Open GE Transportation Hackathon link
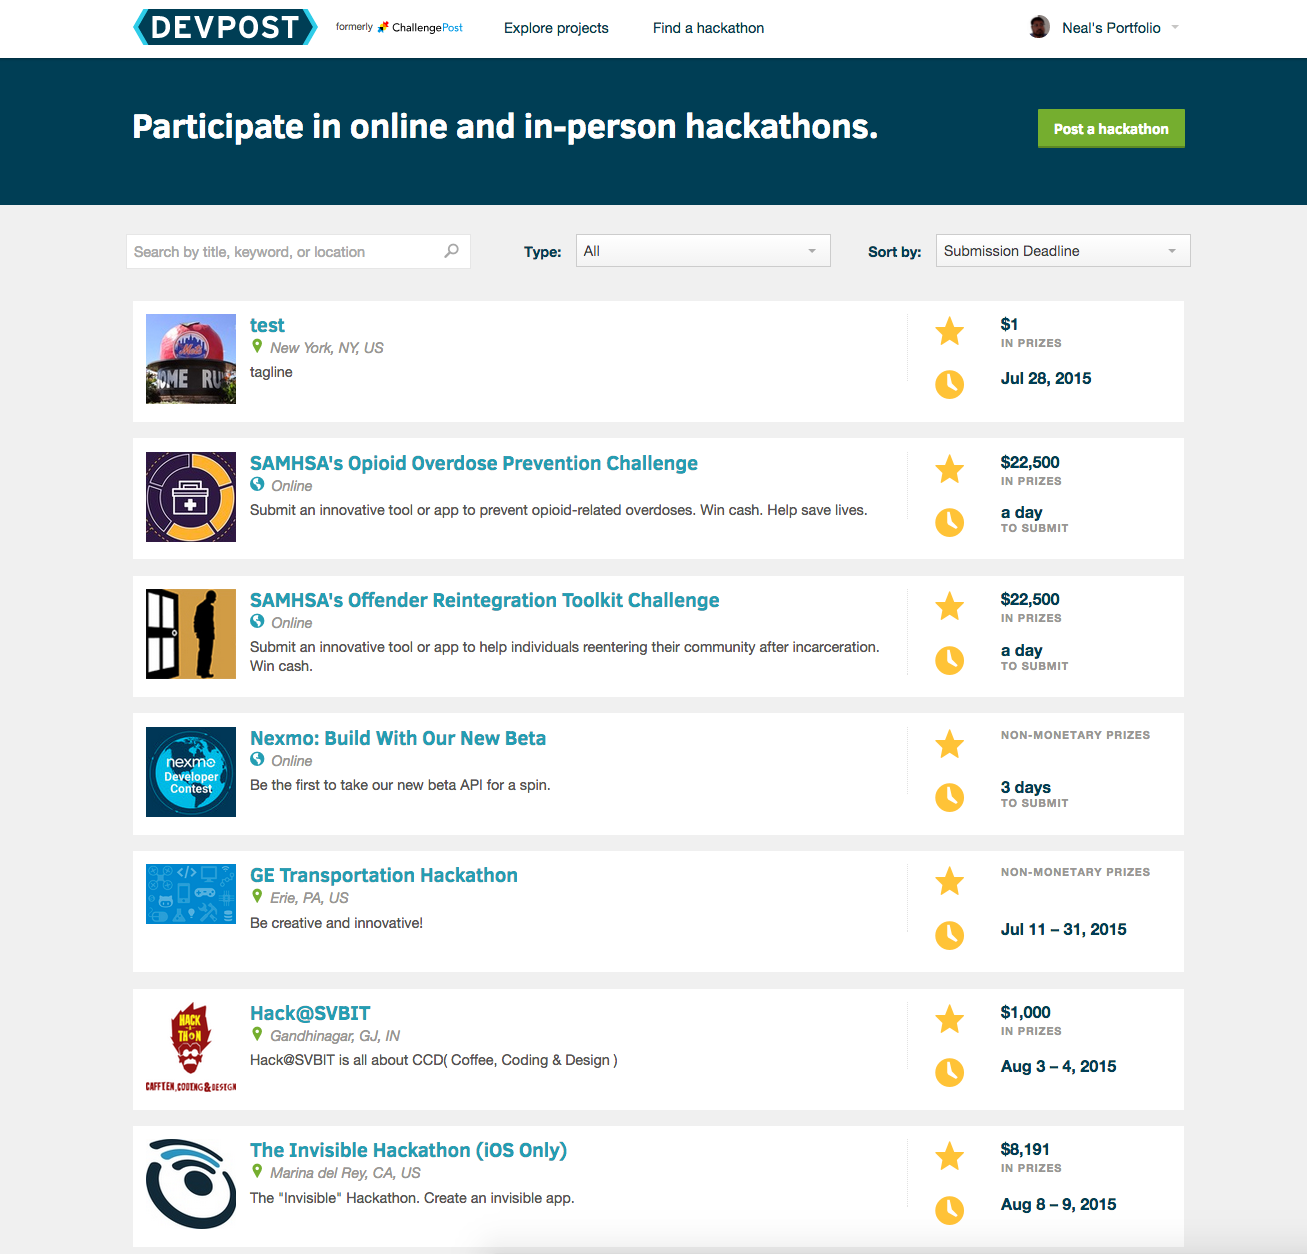The image size is (1307, 1254). pos(384,875)
